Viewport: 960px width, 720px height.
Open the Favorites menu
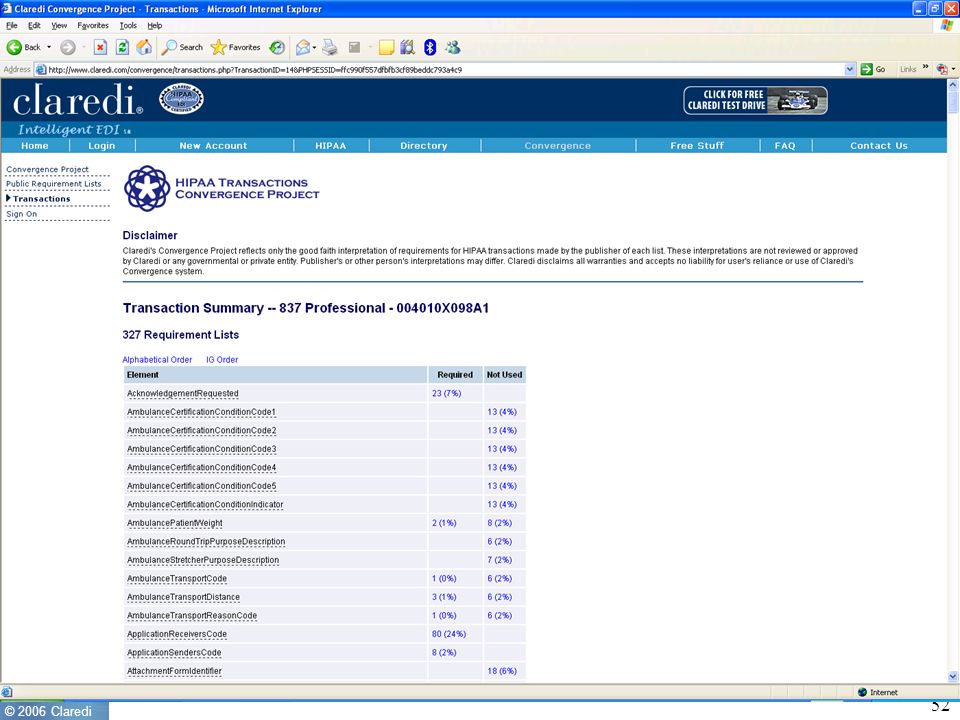click(x=93, y=26)
